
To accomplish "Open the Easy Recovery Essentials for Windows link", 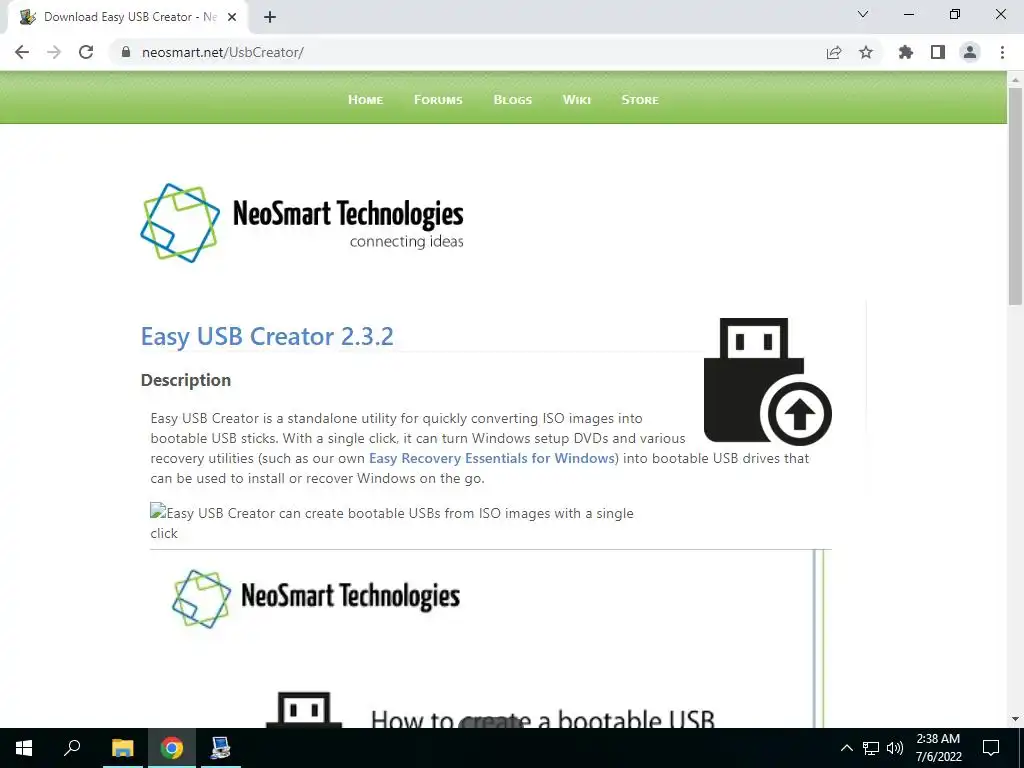I will click(x=492, y=458).
